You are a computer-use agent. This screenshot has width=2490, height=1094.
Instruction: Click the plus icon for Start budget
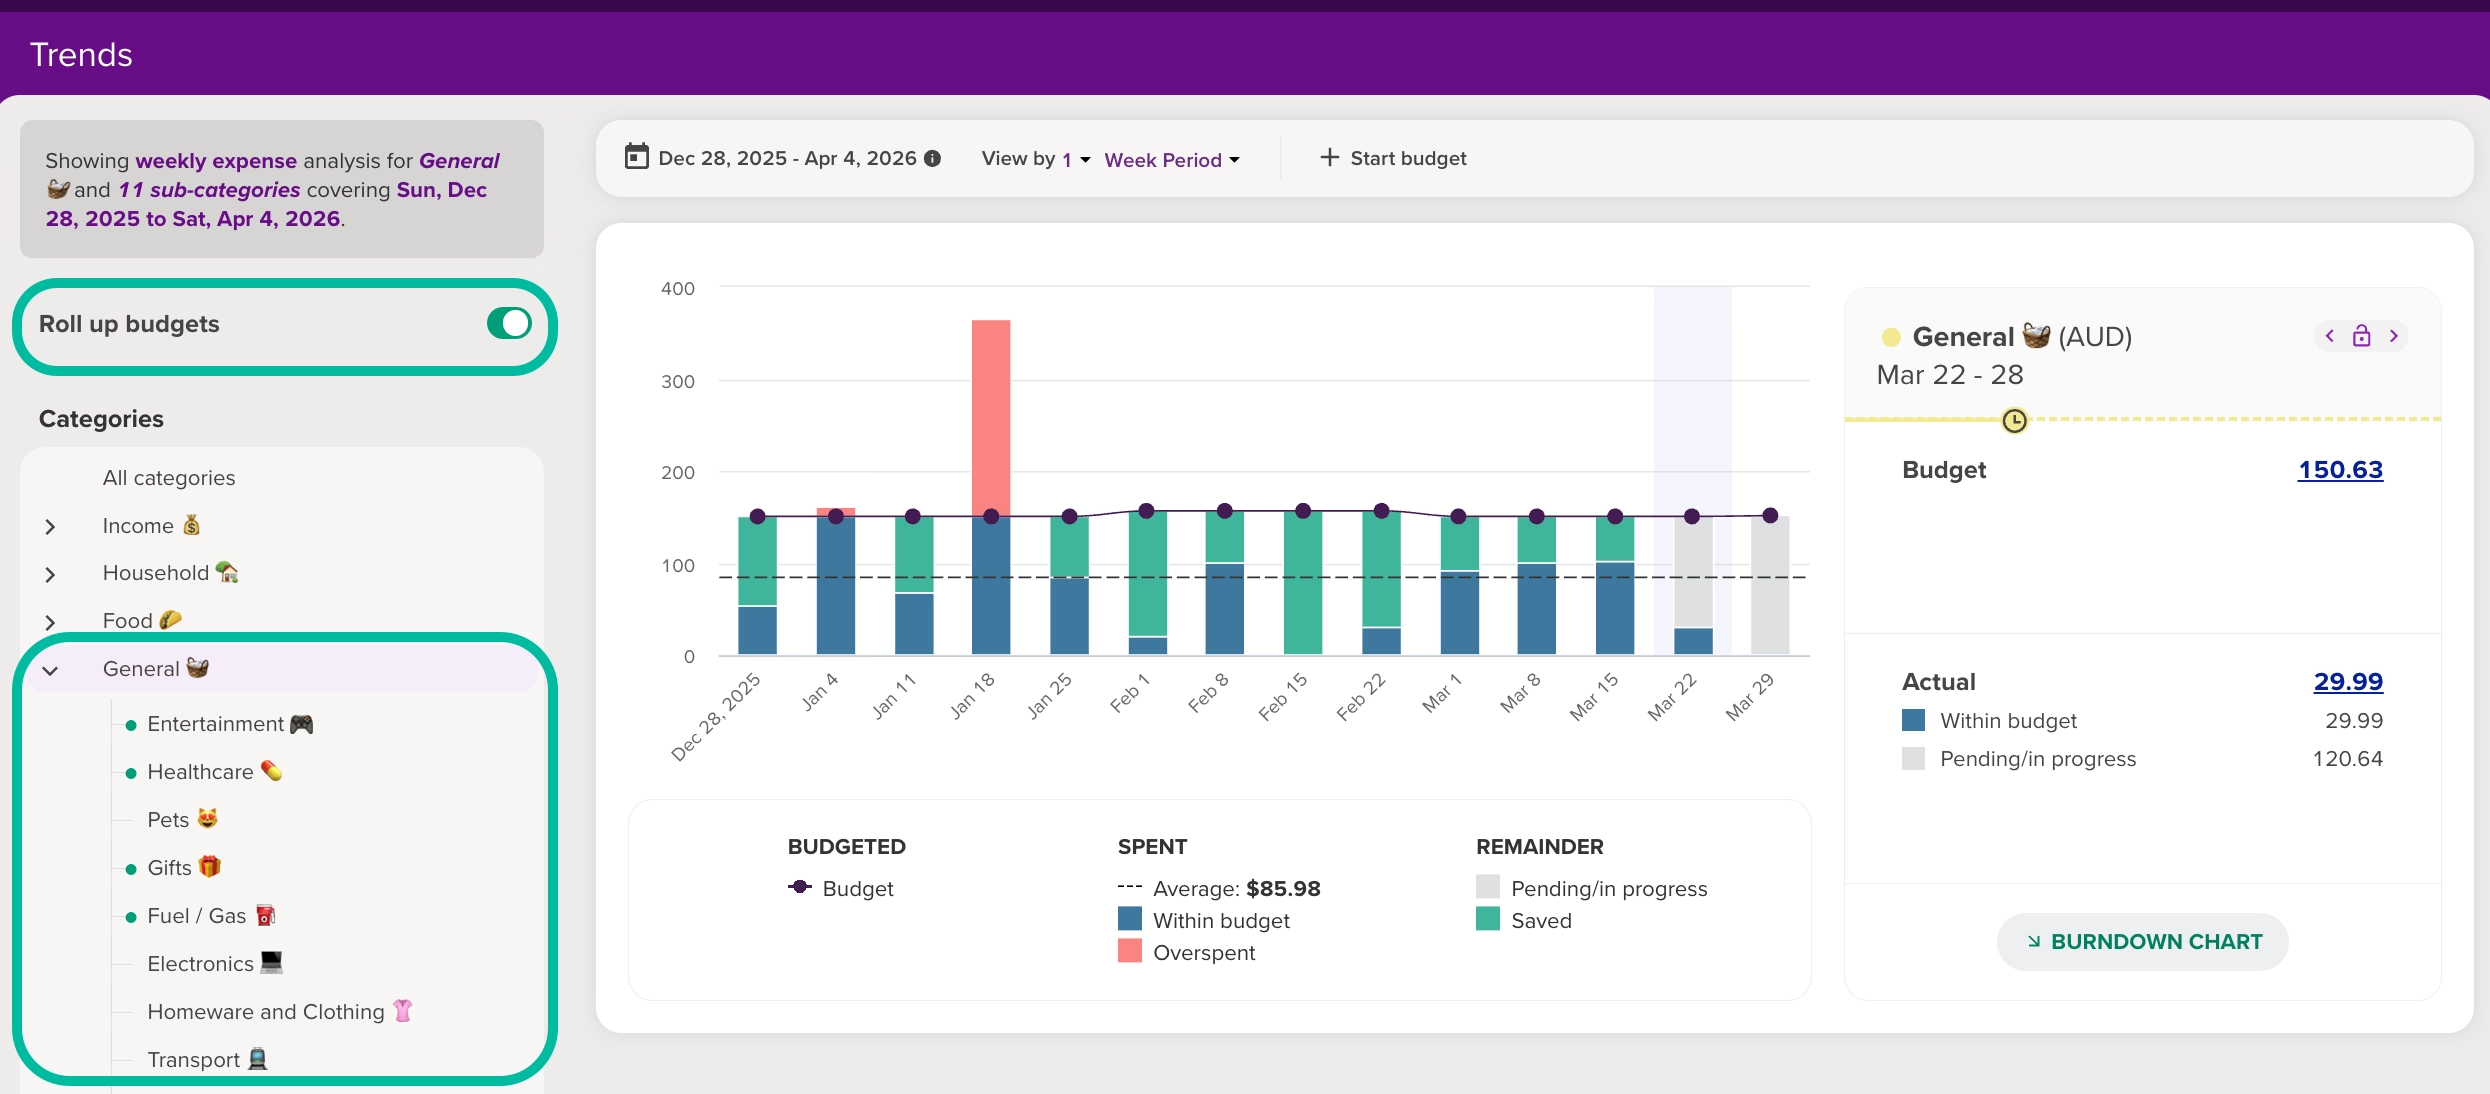[1329, 157]
